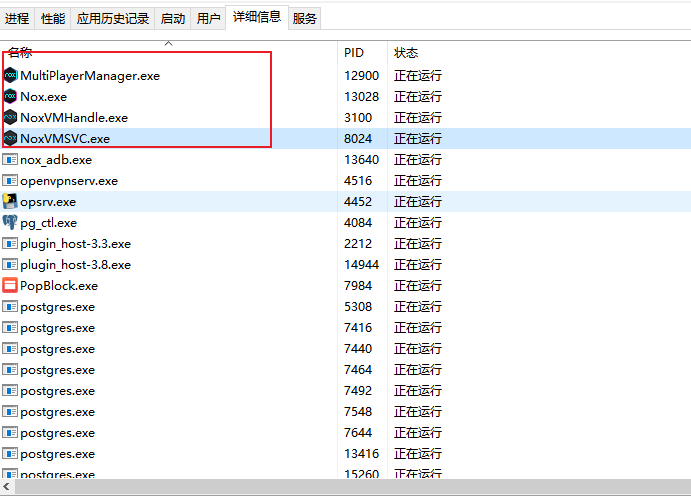Viewport: 691px width, 504px height.
Task: Switch to the 启动 tab
Action: (x=173, y=19)
